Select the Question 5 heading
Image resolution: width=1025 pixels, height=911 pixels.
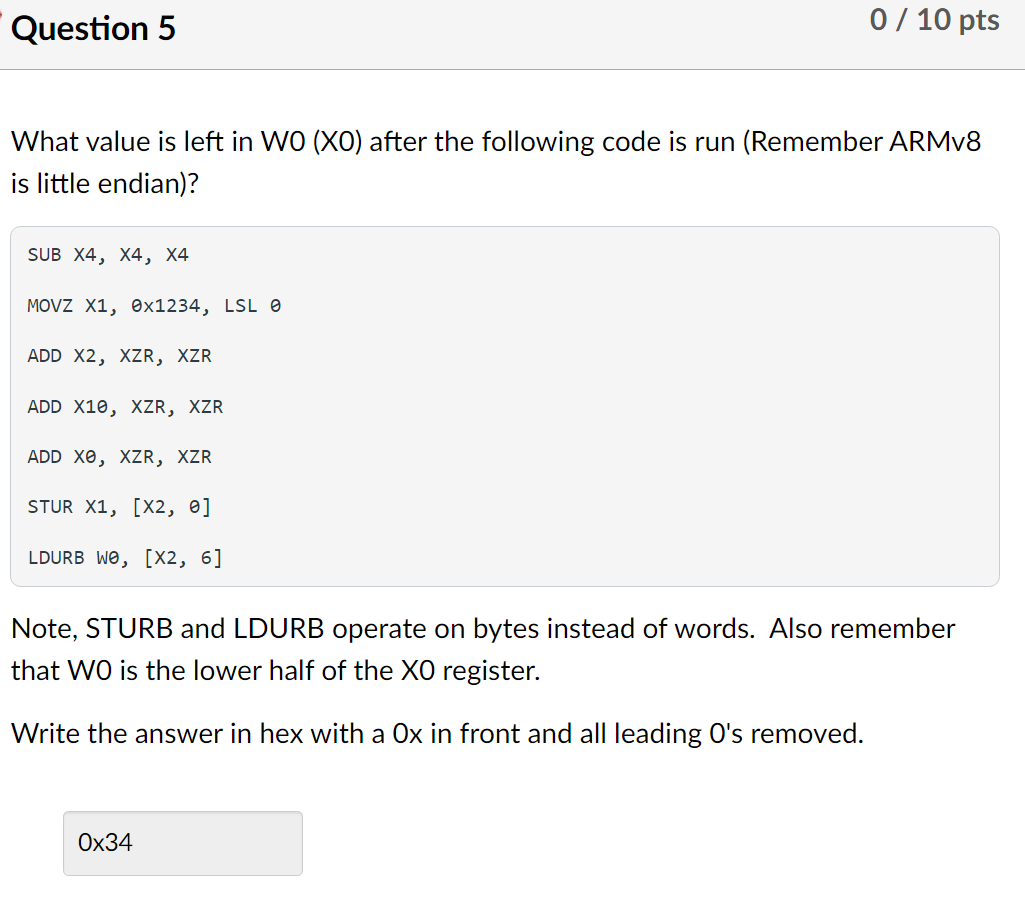95,28
